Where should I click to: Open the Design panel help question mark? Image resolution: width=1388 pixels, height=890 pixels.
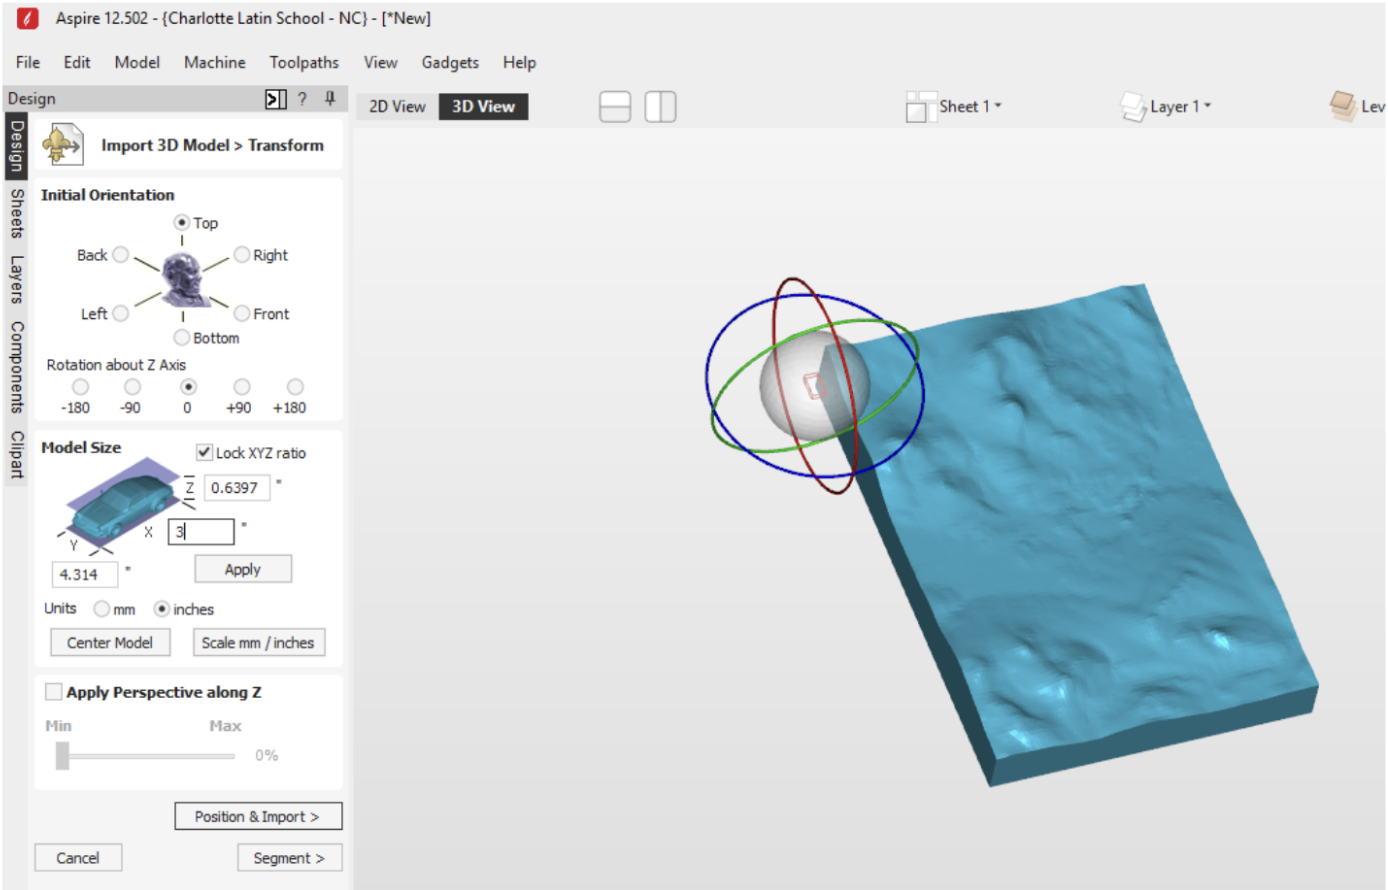[x=302, y=98]
